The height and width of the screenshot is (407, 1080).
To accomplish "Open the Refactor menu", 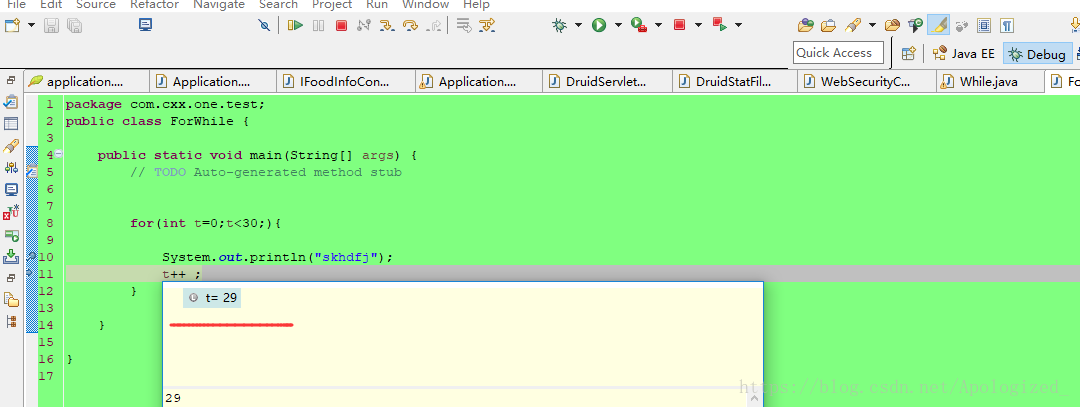I will tap(154, 4).
